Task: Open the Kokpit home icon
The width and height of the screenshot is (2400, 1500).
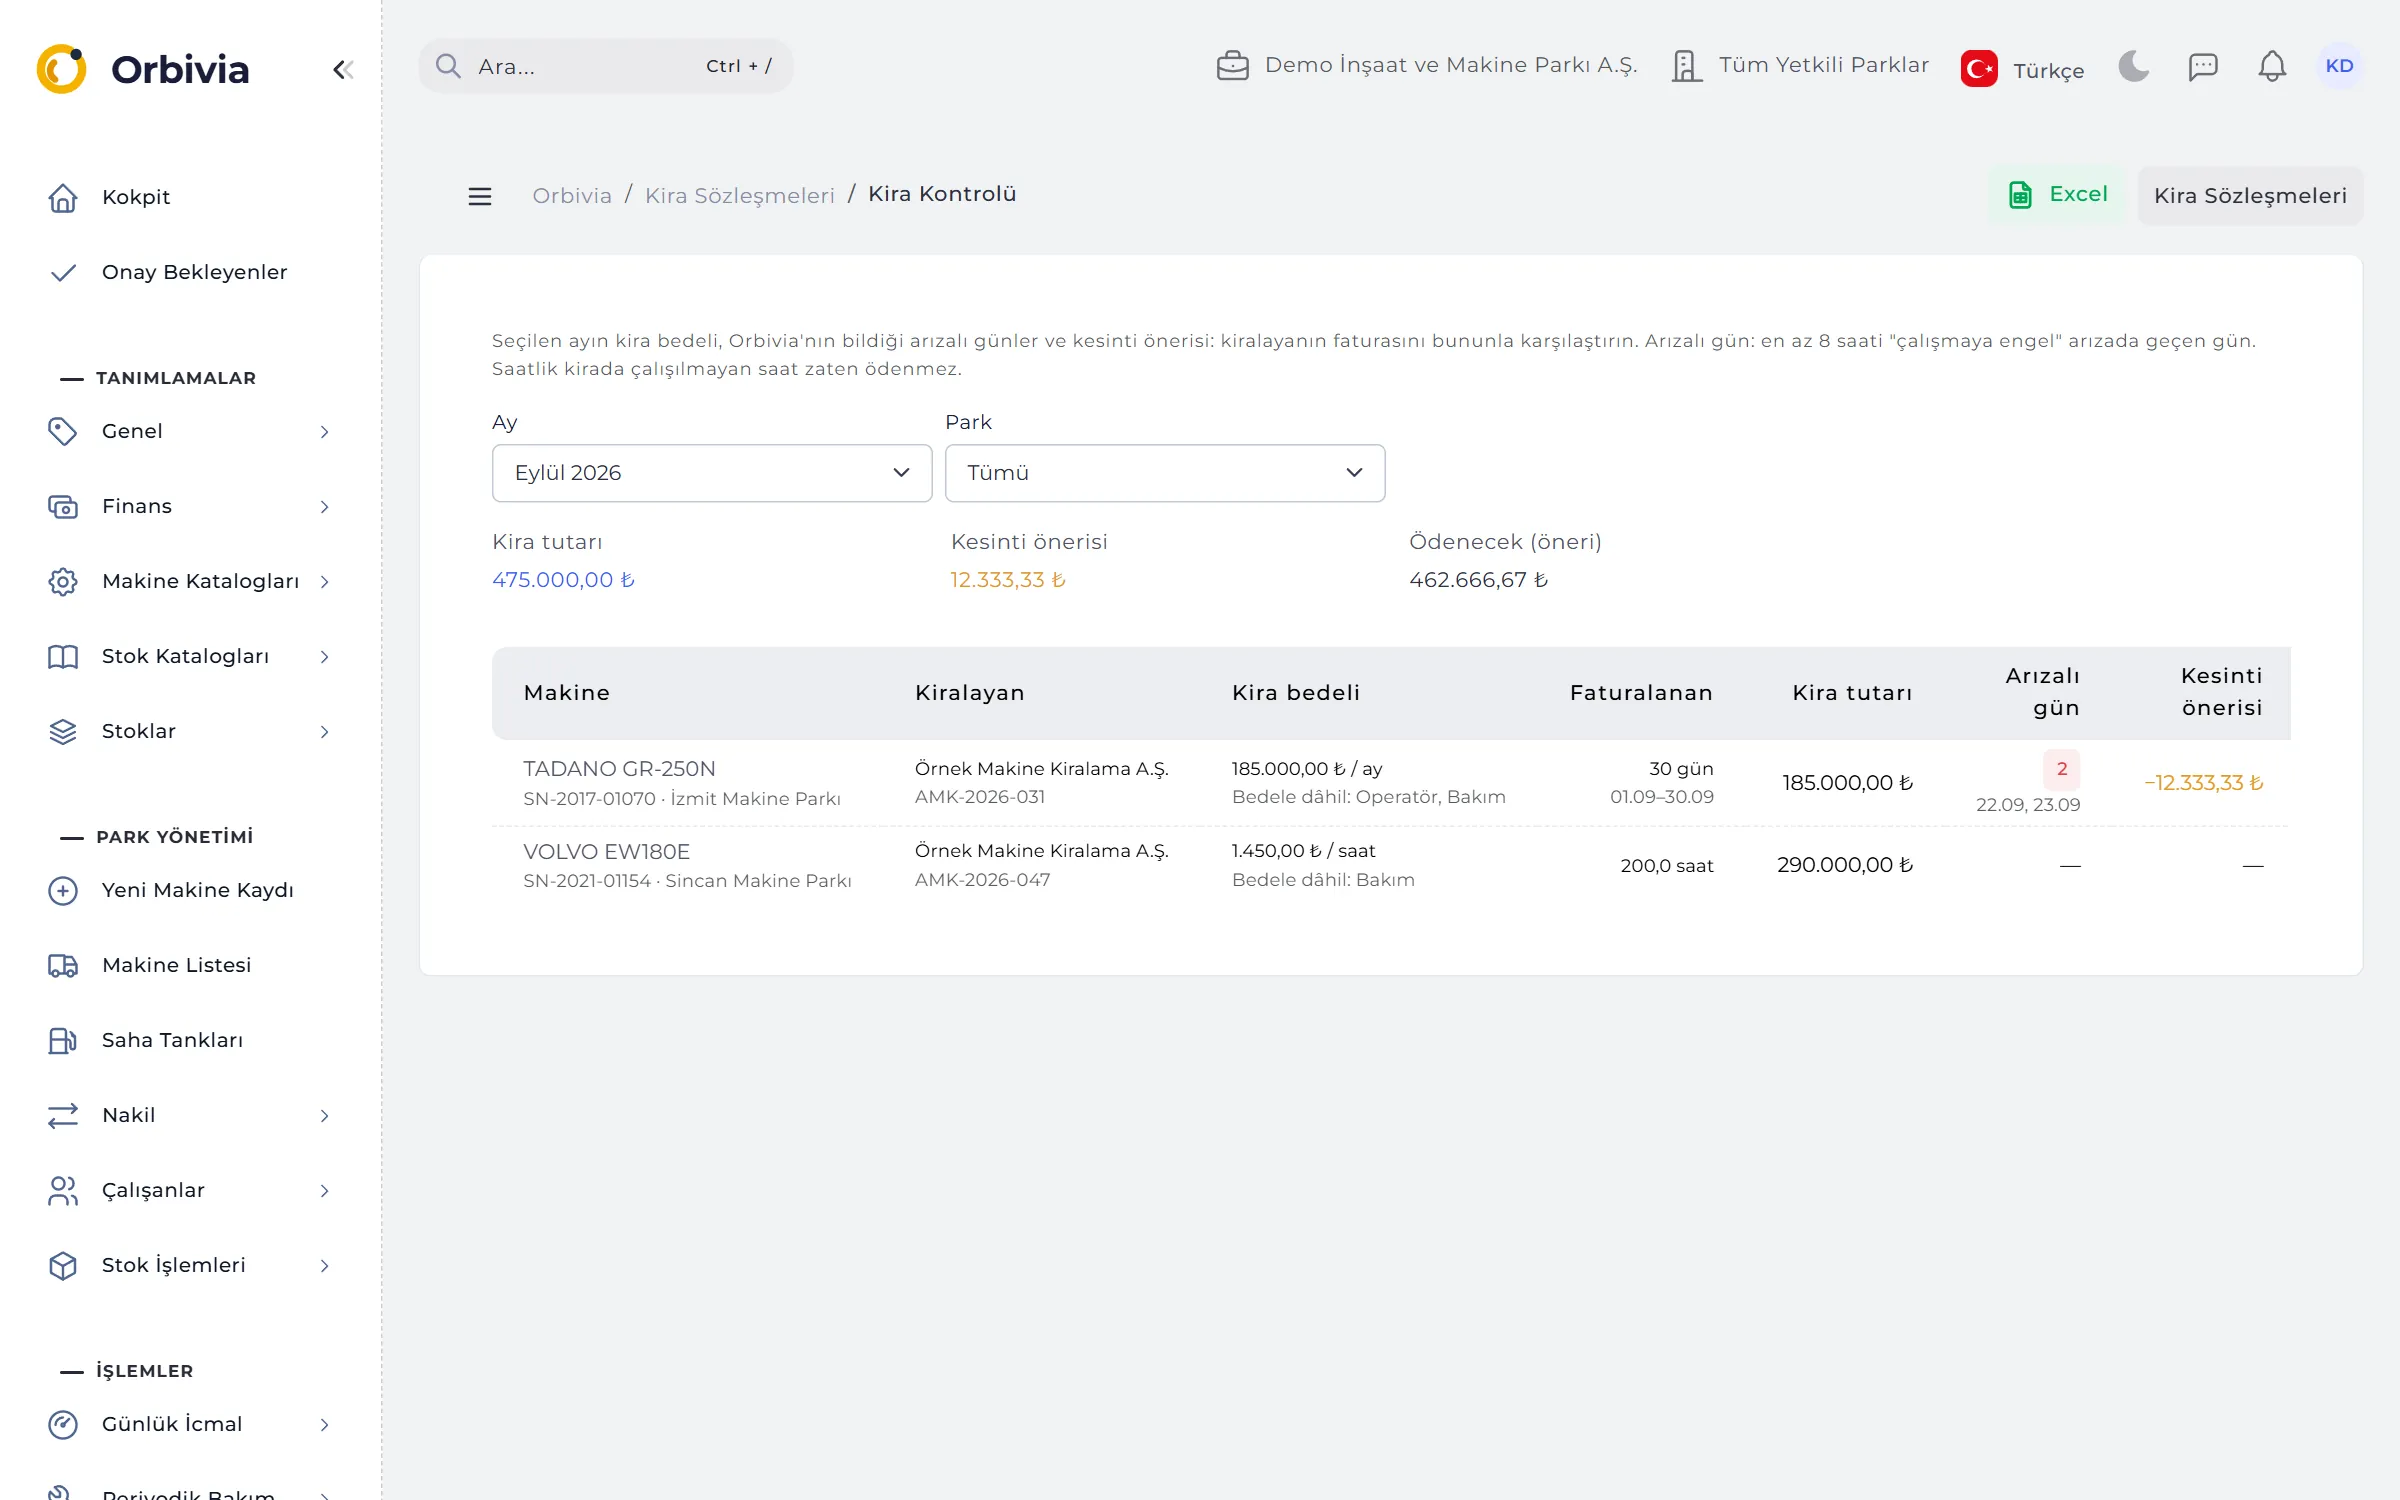Action: click(x=63, y=197)
